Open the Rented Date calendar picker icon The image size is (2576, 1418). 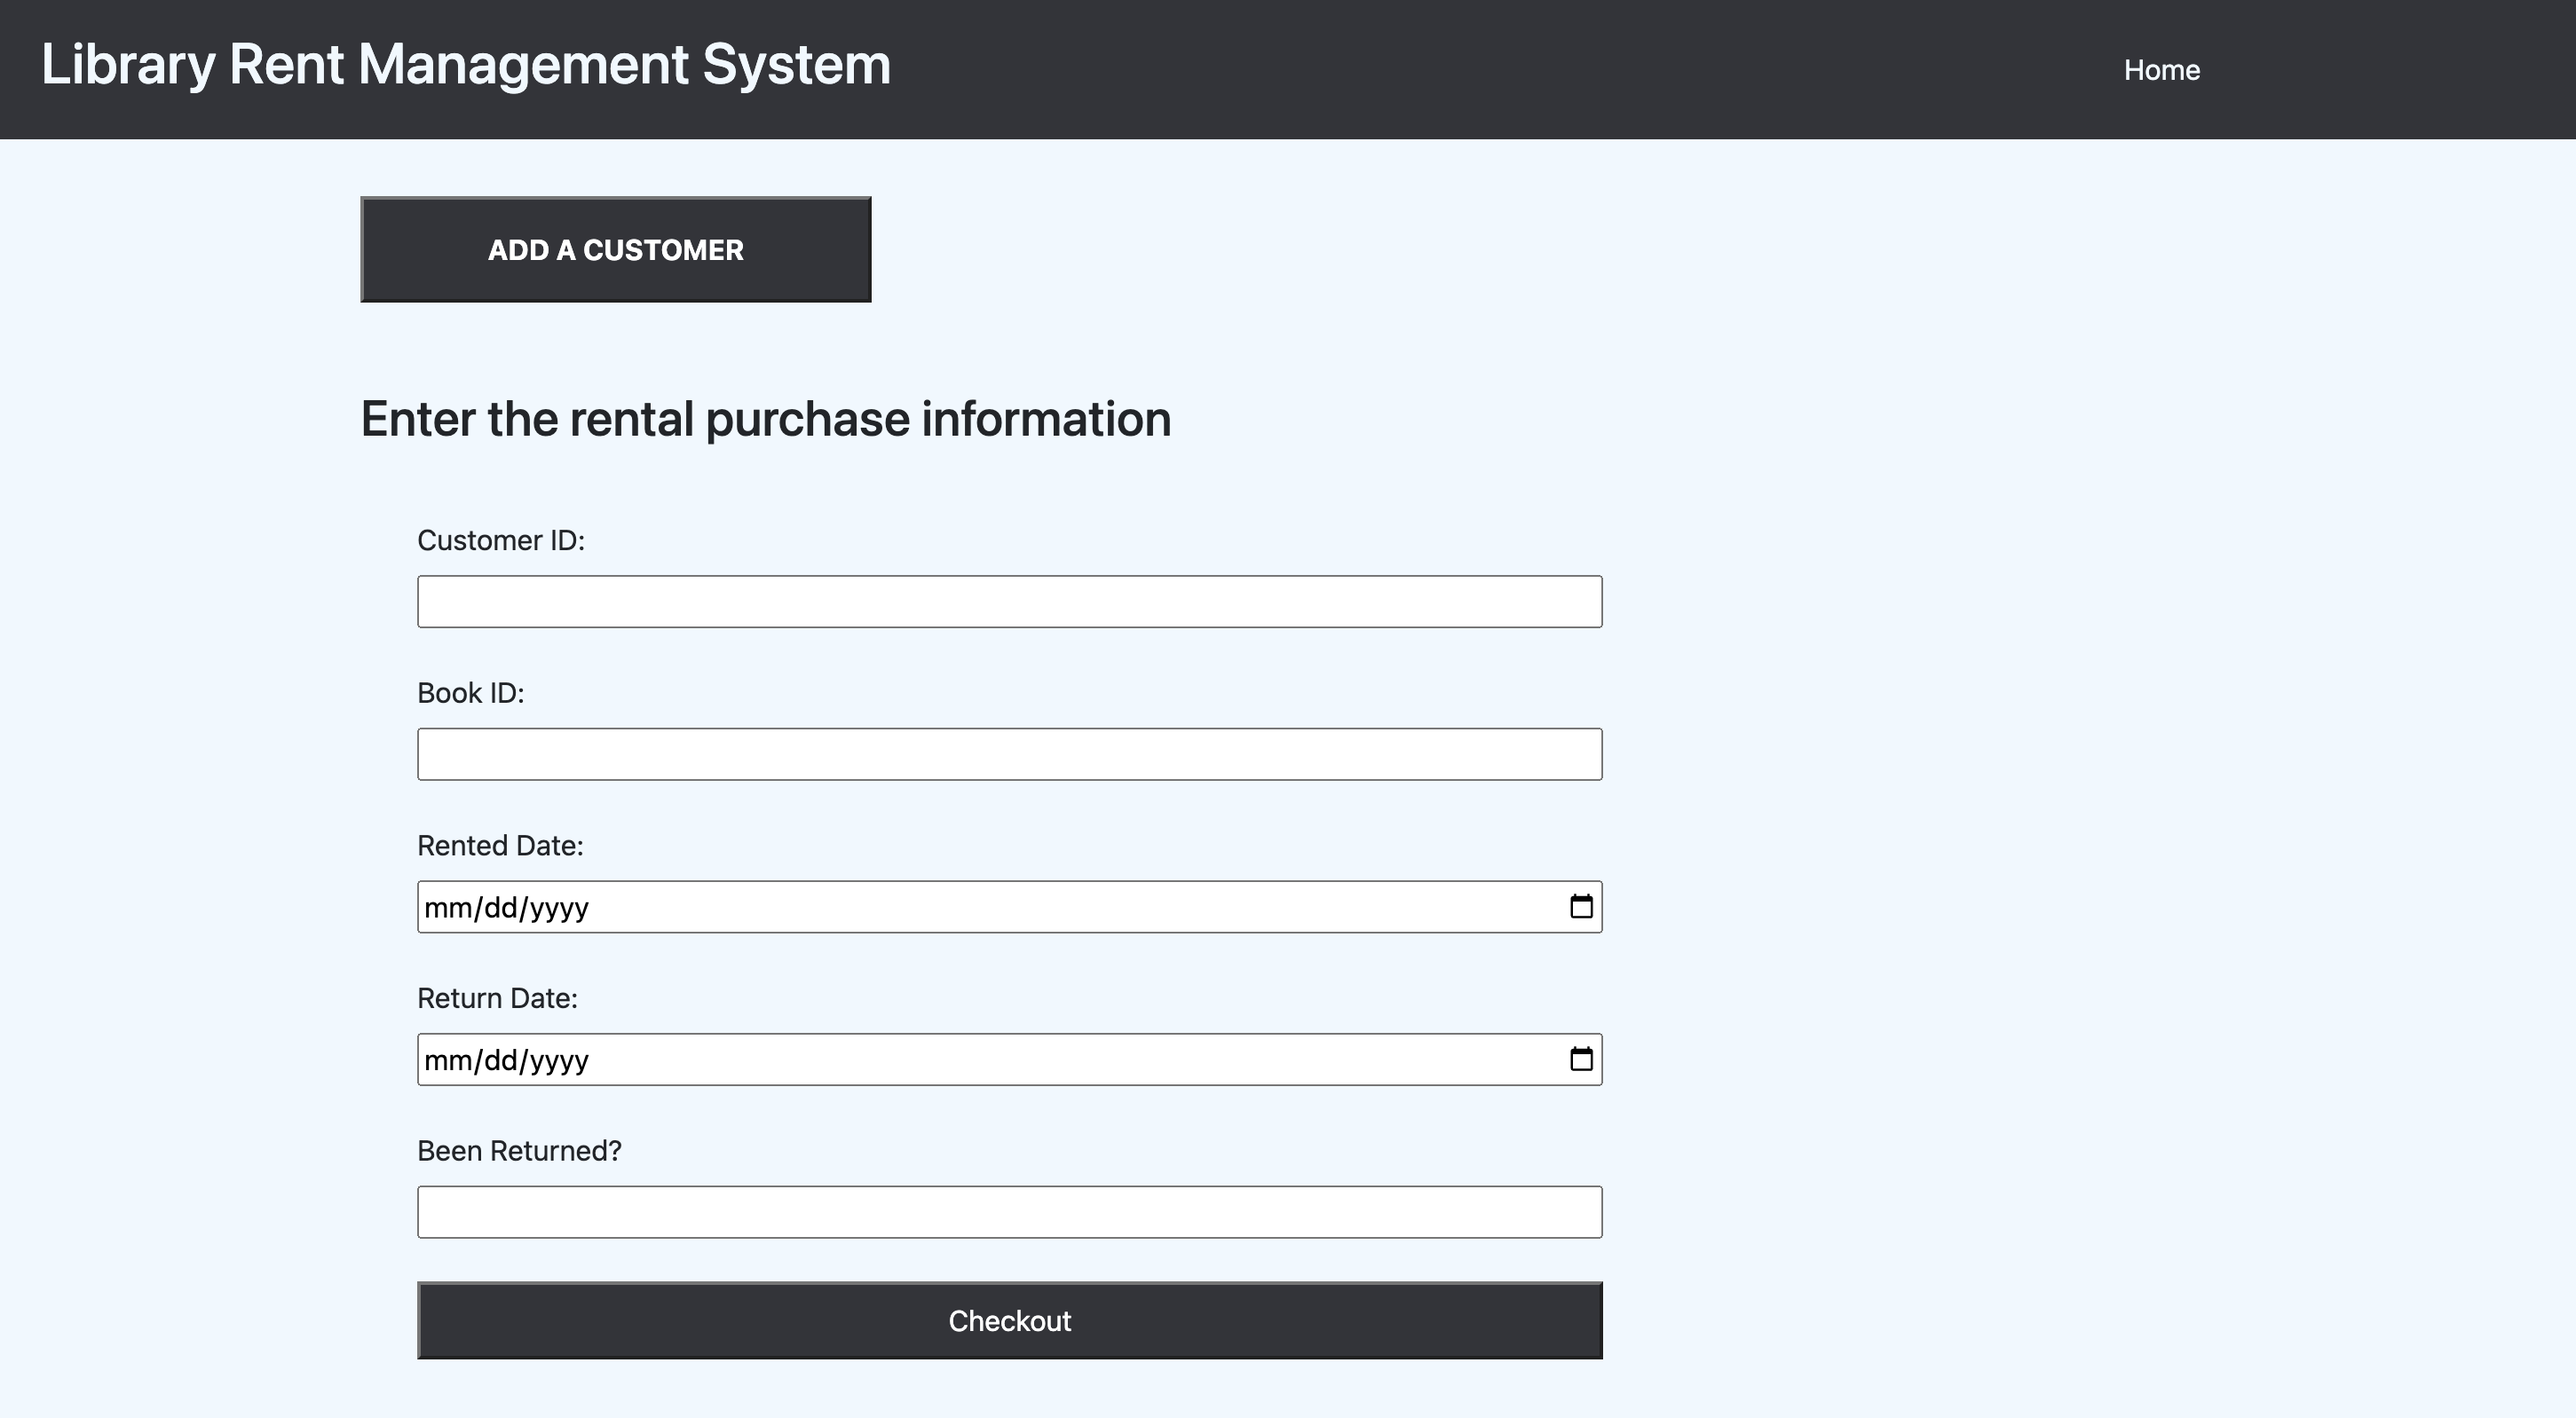(x=1582, y=907)
